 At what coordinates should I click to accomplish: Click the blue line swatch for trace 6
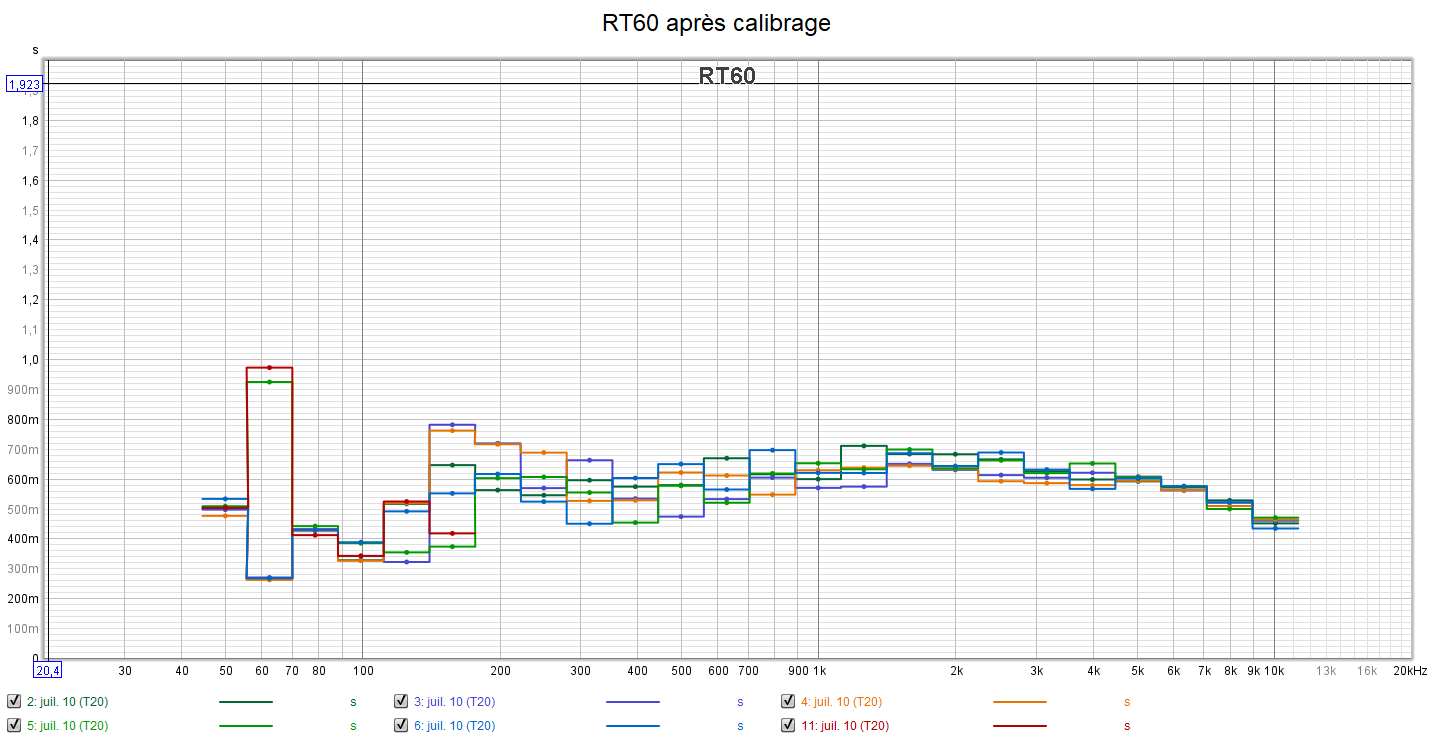click(x=632, y=726)
